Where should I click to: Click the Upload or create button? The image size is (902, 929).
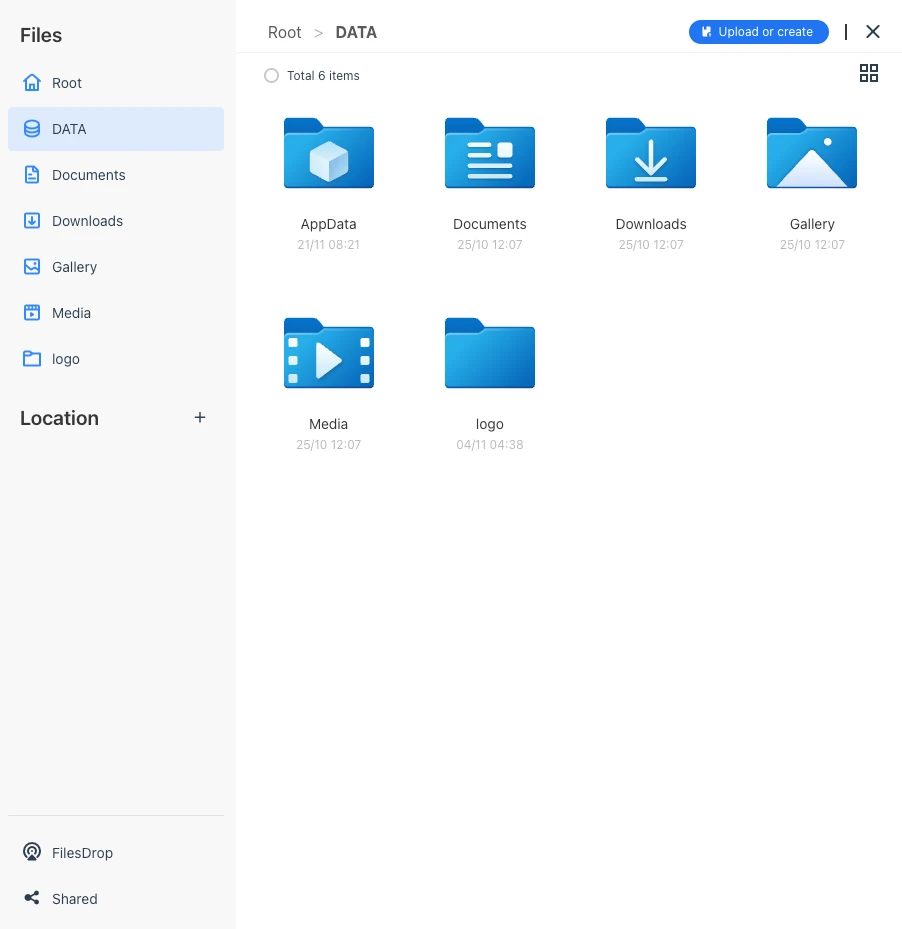pos(759,32)
